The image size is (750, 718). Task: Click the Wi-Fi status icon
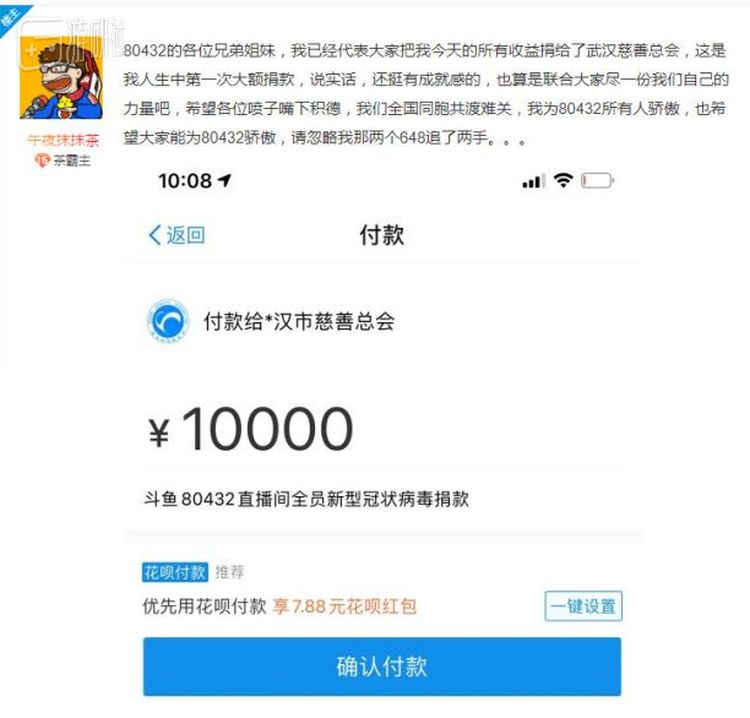563,180
